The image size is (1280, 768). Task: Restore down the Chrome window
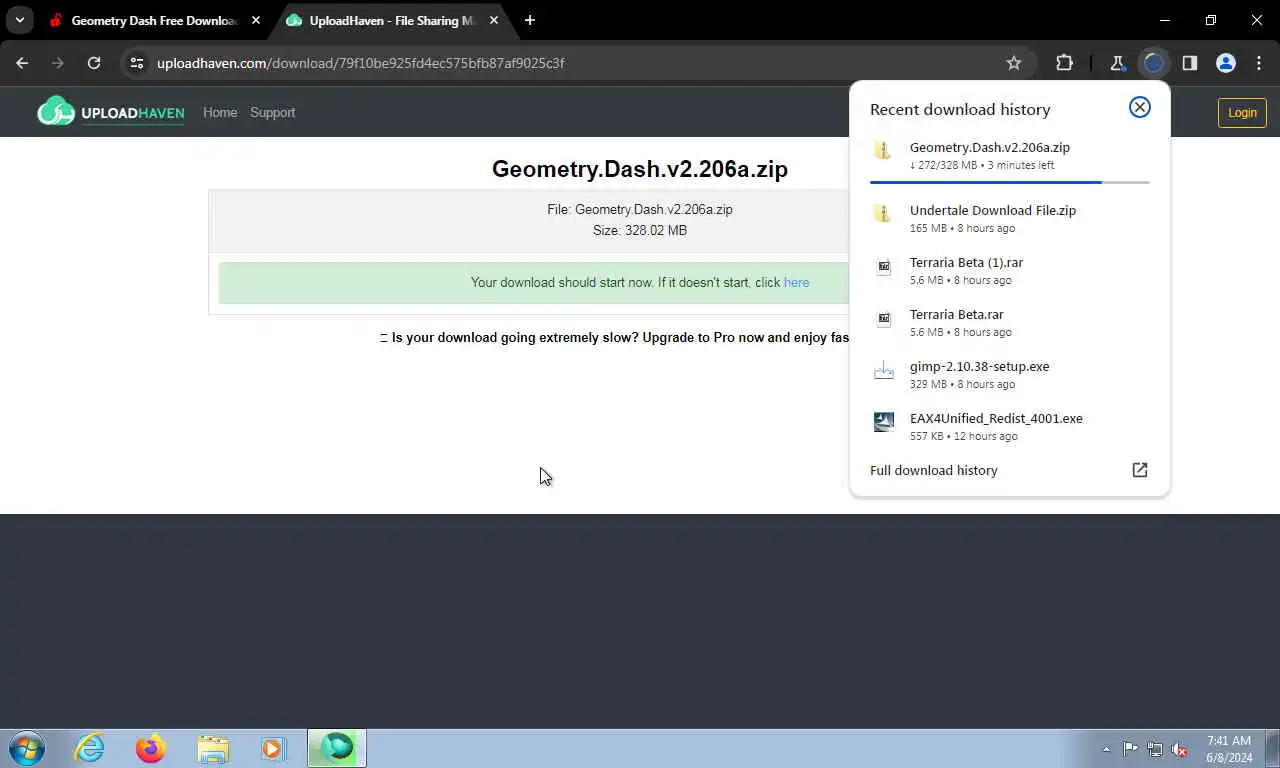point(1211,20)
